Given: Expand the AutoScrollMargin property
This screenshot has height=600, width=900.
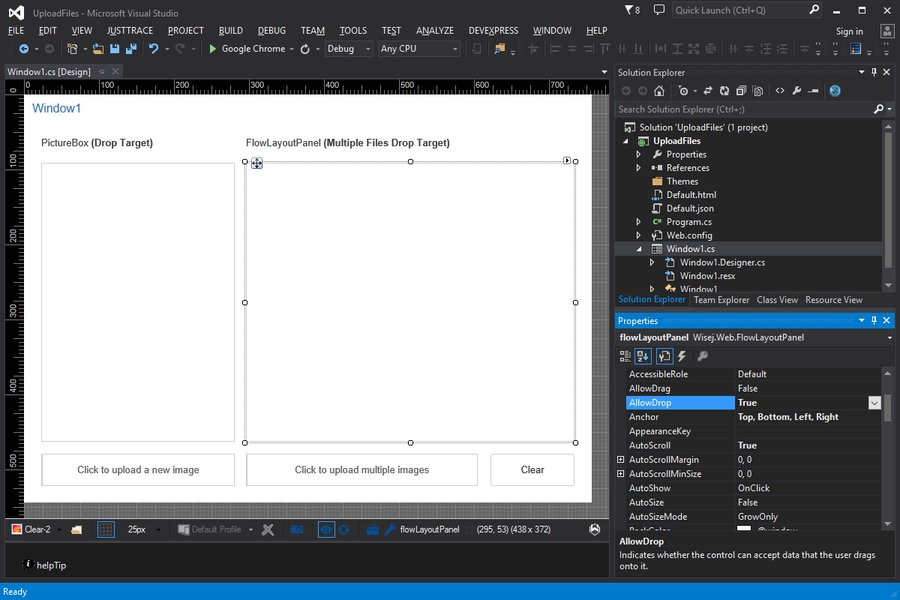Looking at the screenshot, I should (621, 460).
